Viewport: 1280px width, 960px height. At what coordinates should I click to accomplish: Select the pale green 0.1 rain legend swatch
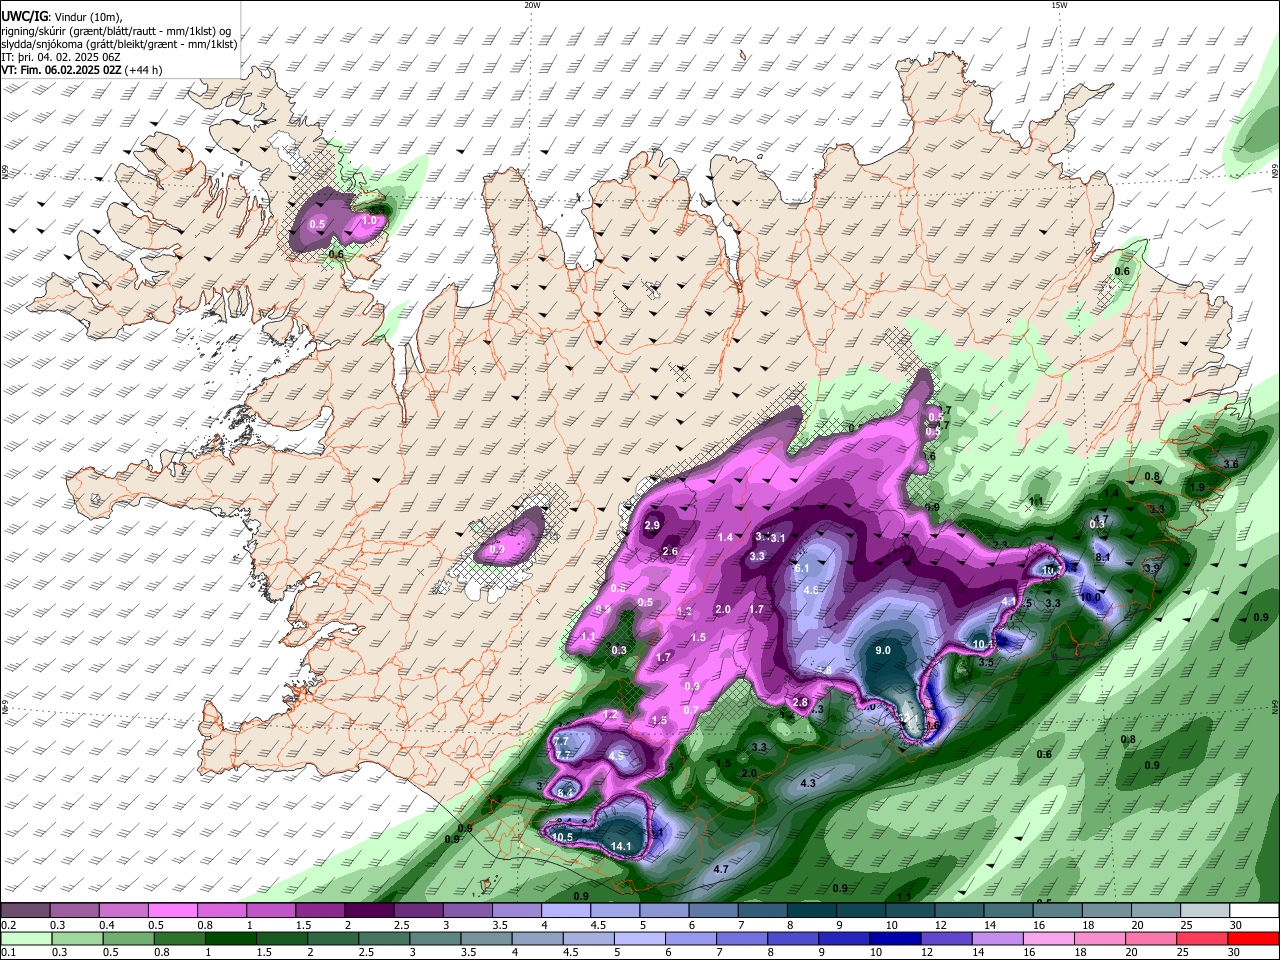[25, 938]
